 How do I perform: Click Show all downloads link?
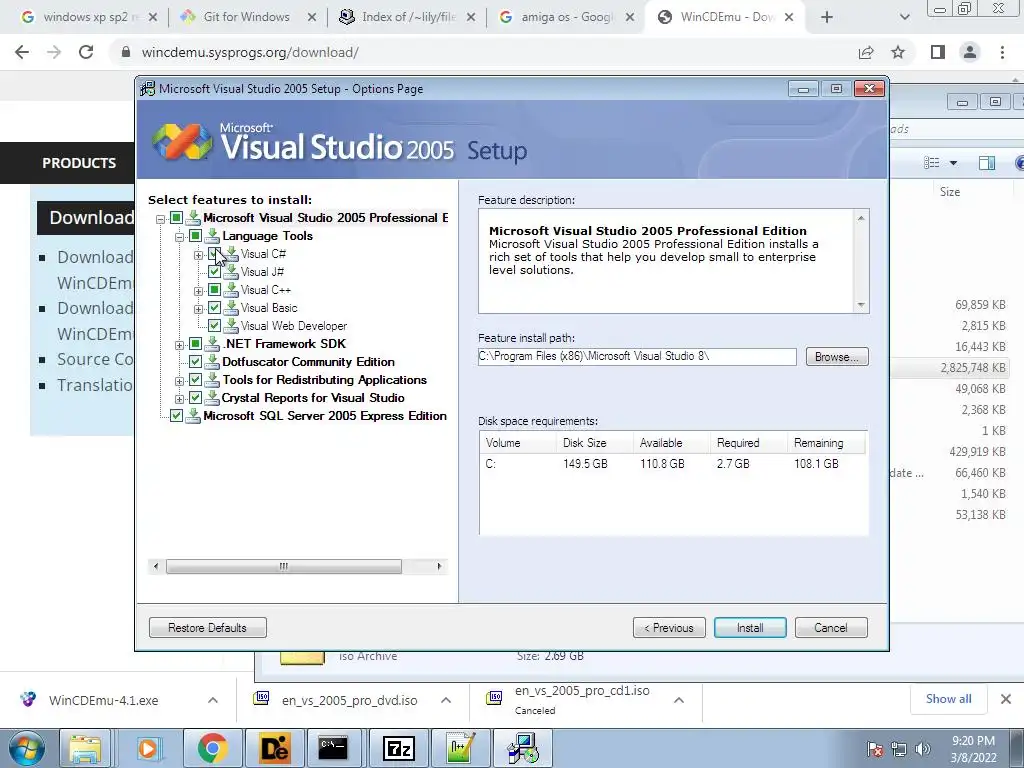[948, 699]
